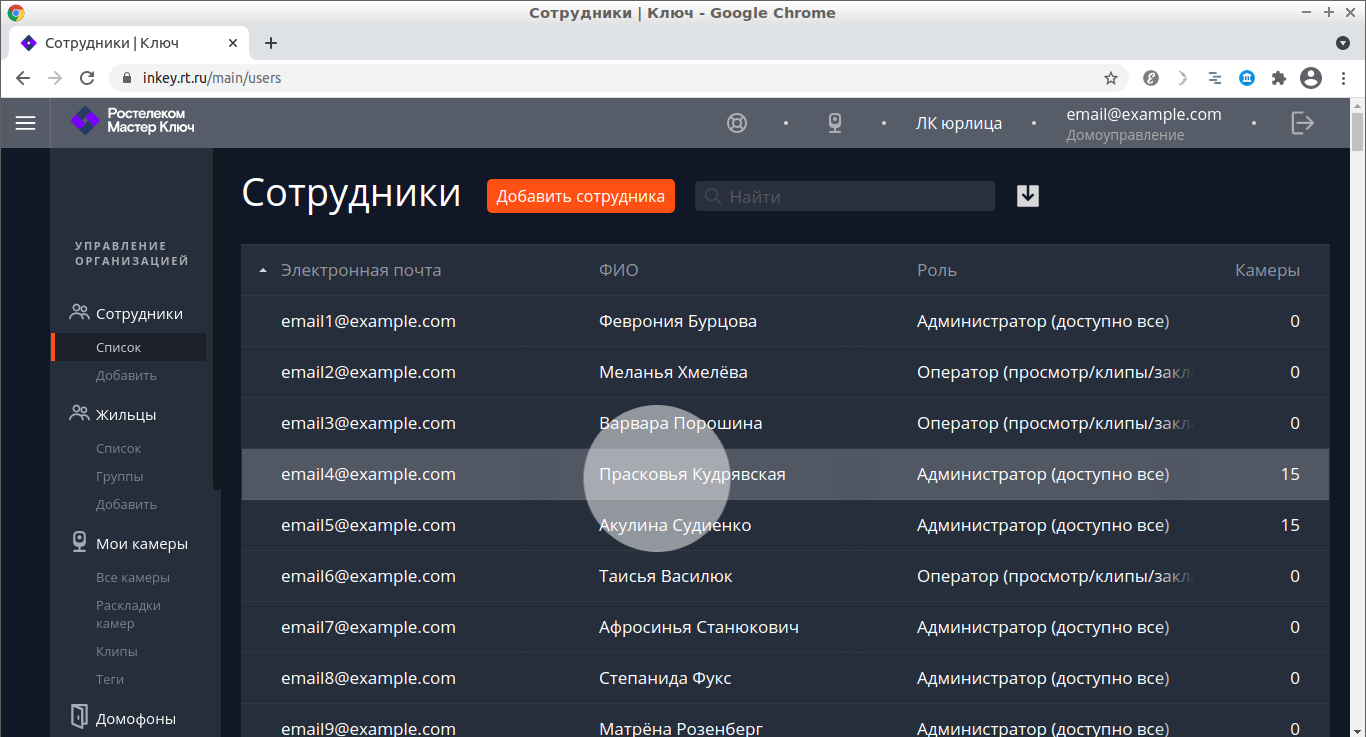The width and height of the screenshot is (1366, 737).
Task: Select the Прасковья Кудрявская row
Action: (692, 474)
